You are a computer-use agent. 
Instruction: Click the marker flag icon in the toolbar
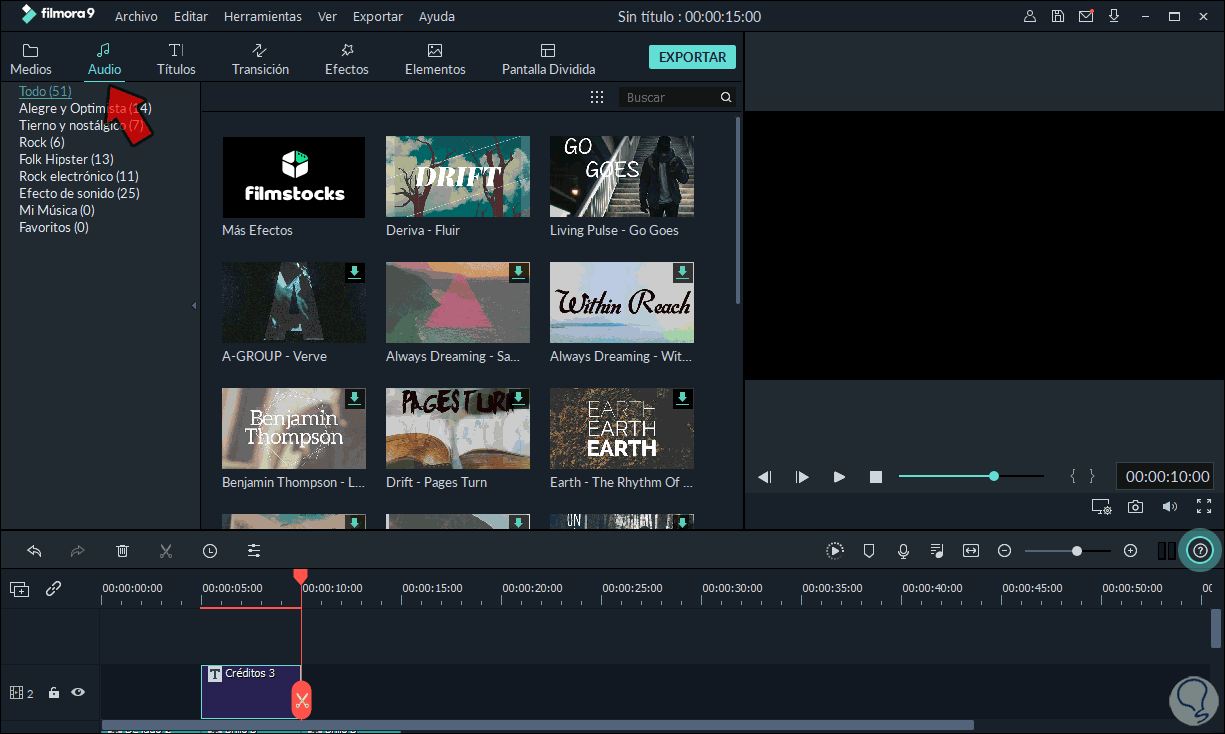[869, 550]
